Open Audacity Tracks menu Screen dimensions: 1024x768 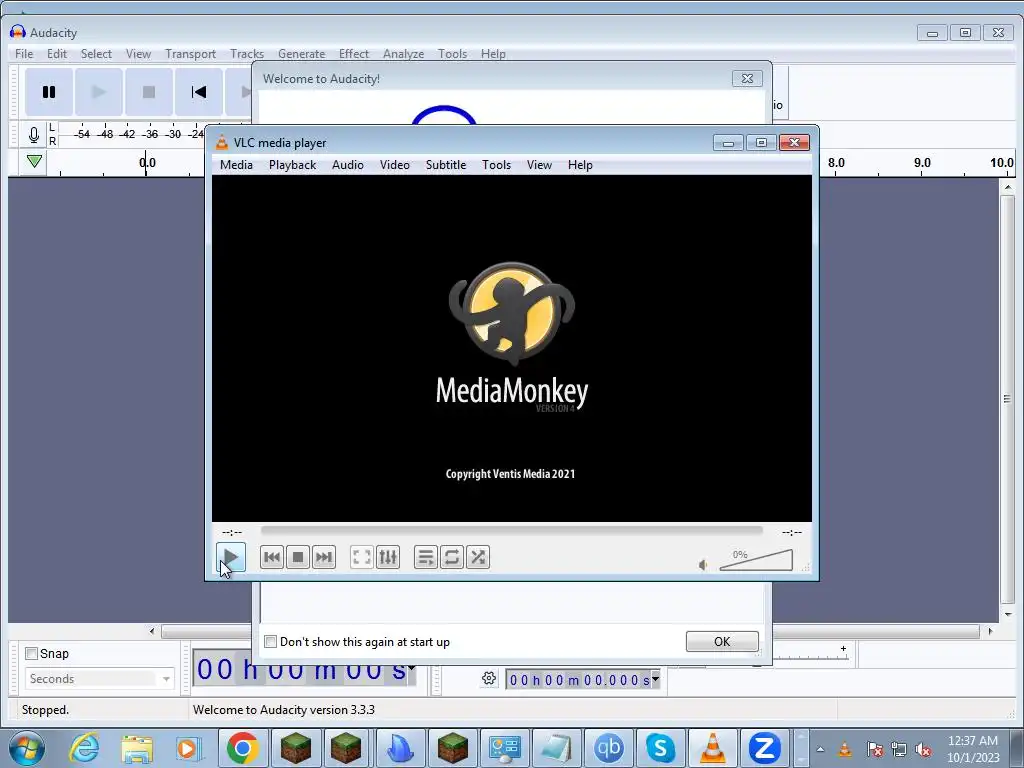tap(247, 54)
